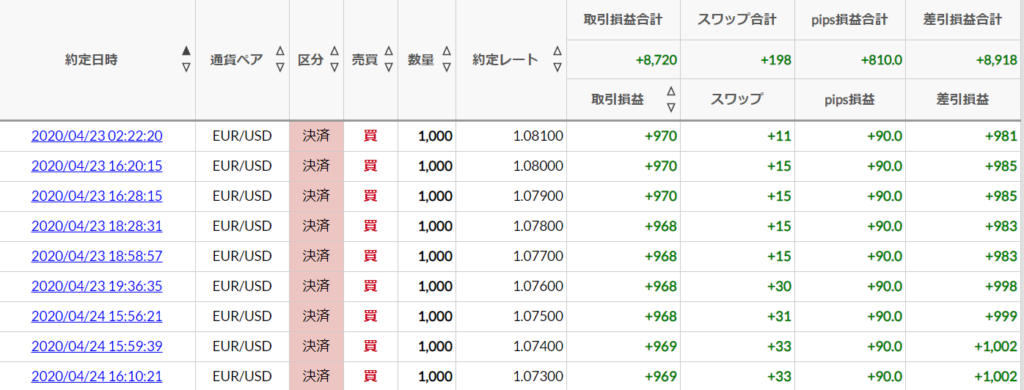The width and height of the screenshot is (1024, 390).
Task: Select rate cell 1.08100
Action: [538, 136]
